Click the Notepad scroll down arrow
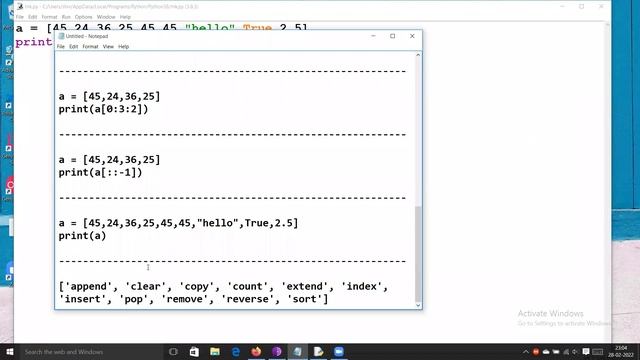 coord(418,305)
